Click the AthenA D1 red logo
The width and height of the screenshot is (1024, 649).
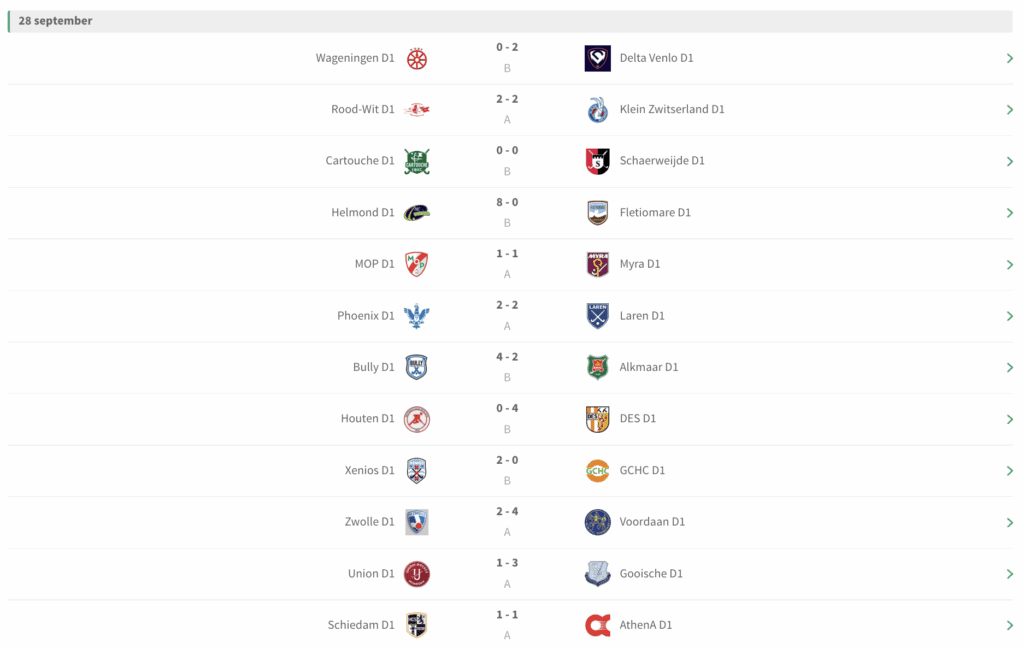click(x=597, y=626)
